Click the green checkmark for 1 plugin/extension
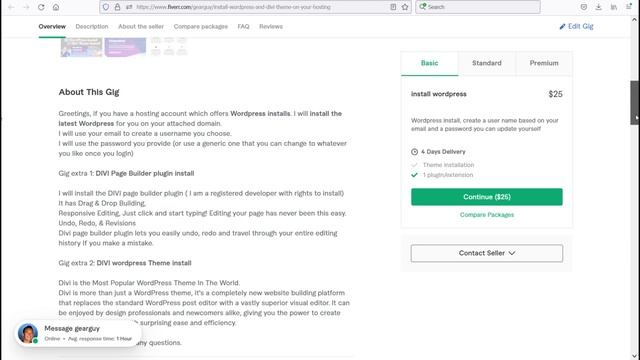Screen dimensions: 640x360 414,175
